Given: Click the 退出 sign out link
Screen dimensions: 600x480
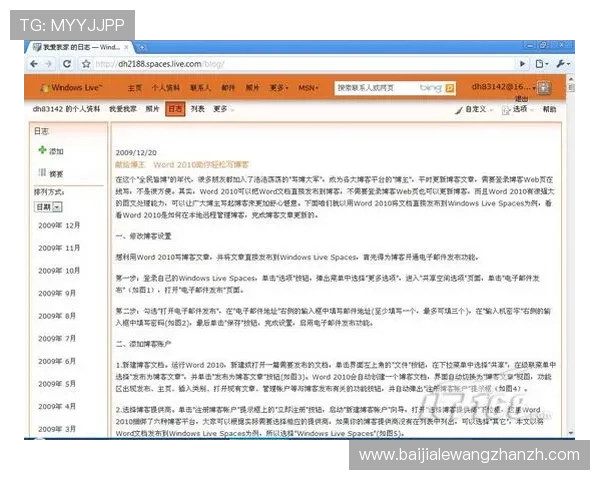Looking at the screenshot, I should (x=521, y=99).
